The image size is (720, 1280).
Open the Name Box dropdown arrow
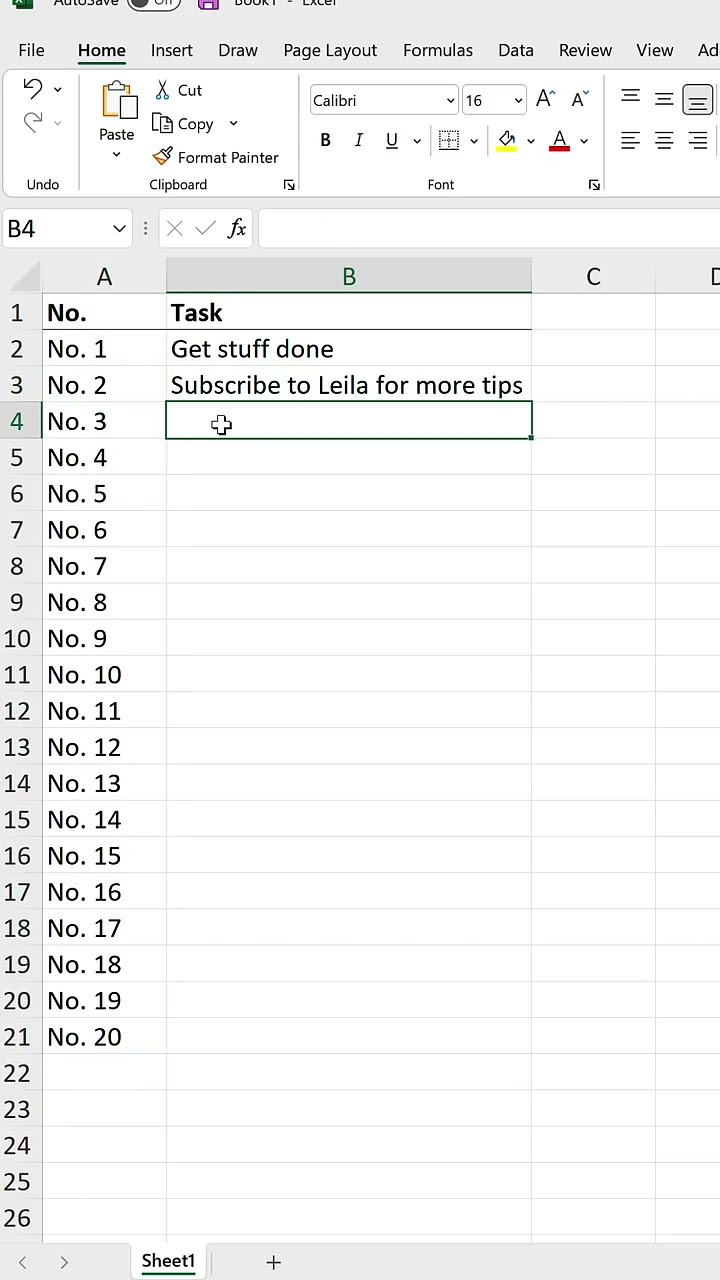[x=119, y=229]
